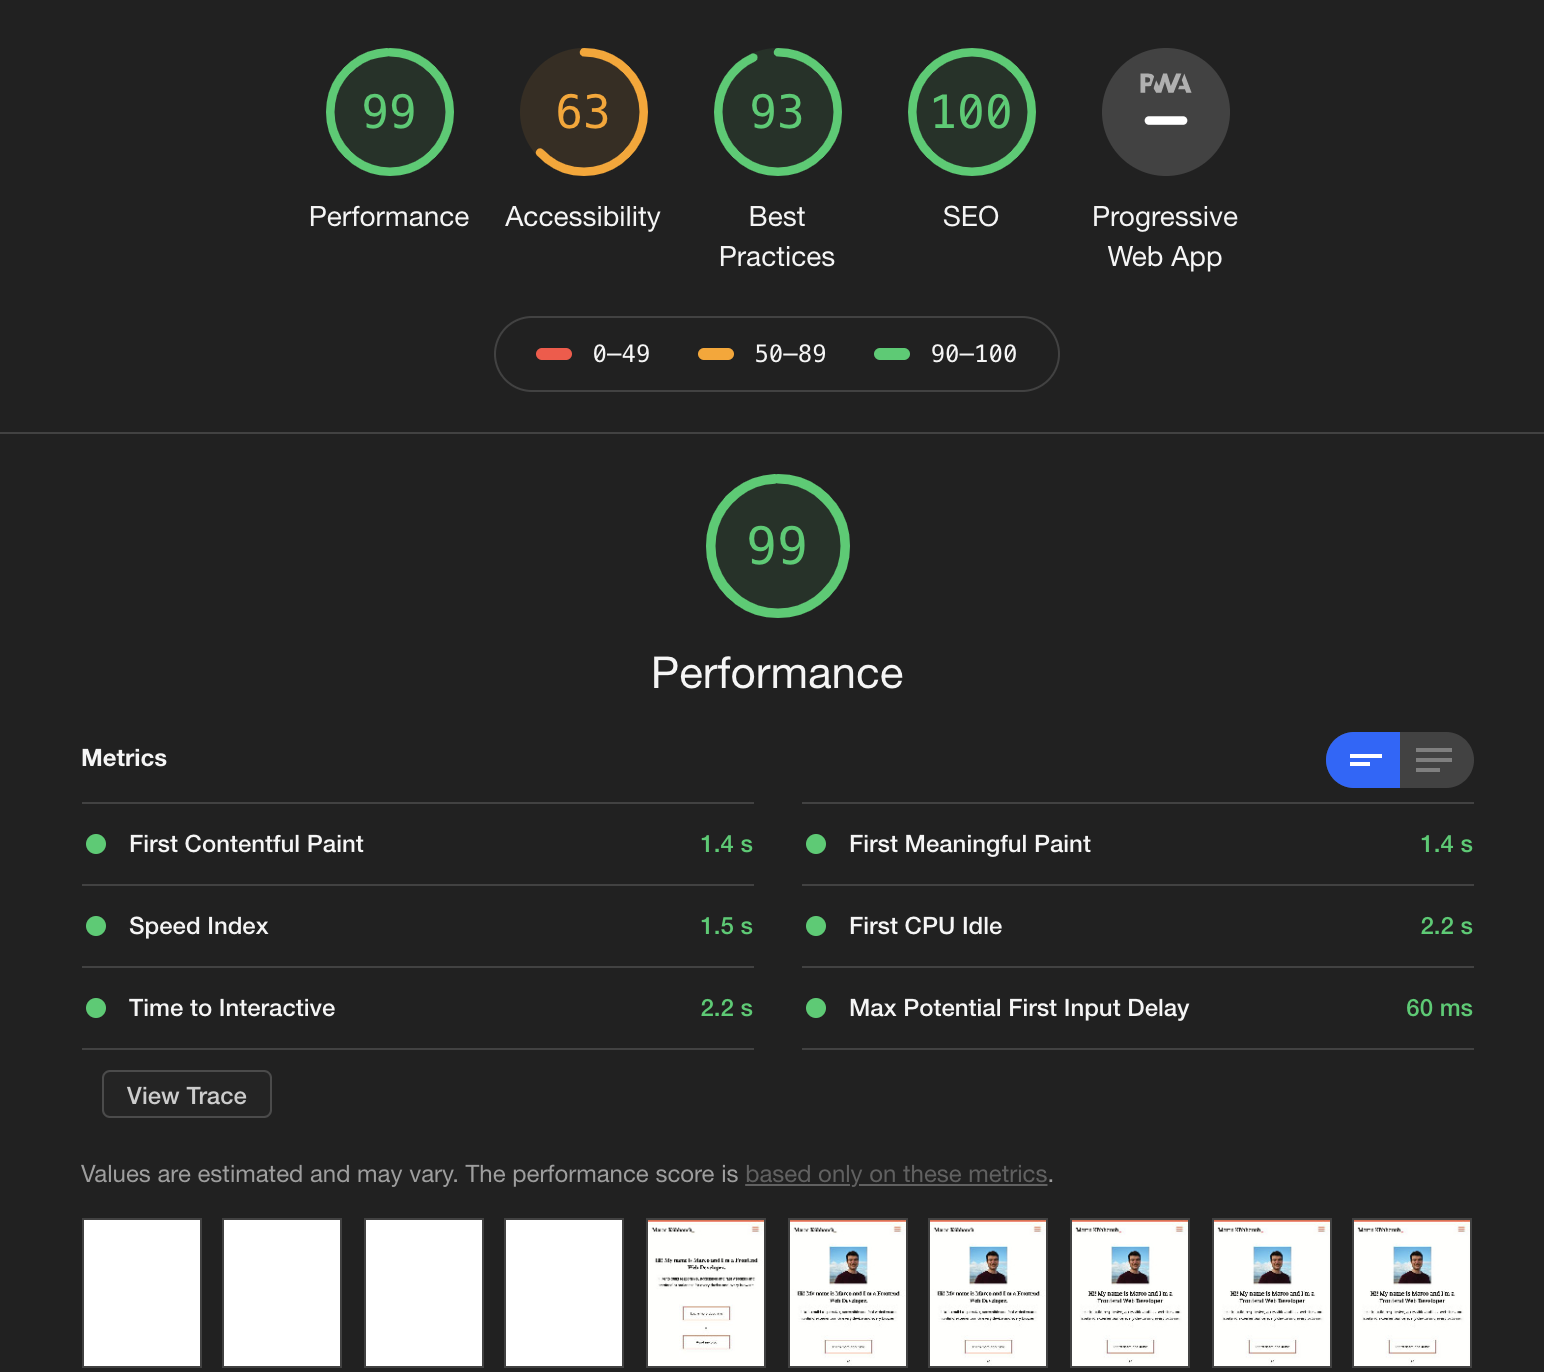This screenshot has width=1544, height=1372.
Task: Open the Best Practices gauge showing 93
Action: [x=777, y=112]
